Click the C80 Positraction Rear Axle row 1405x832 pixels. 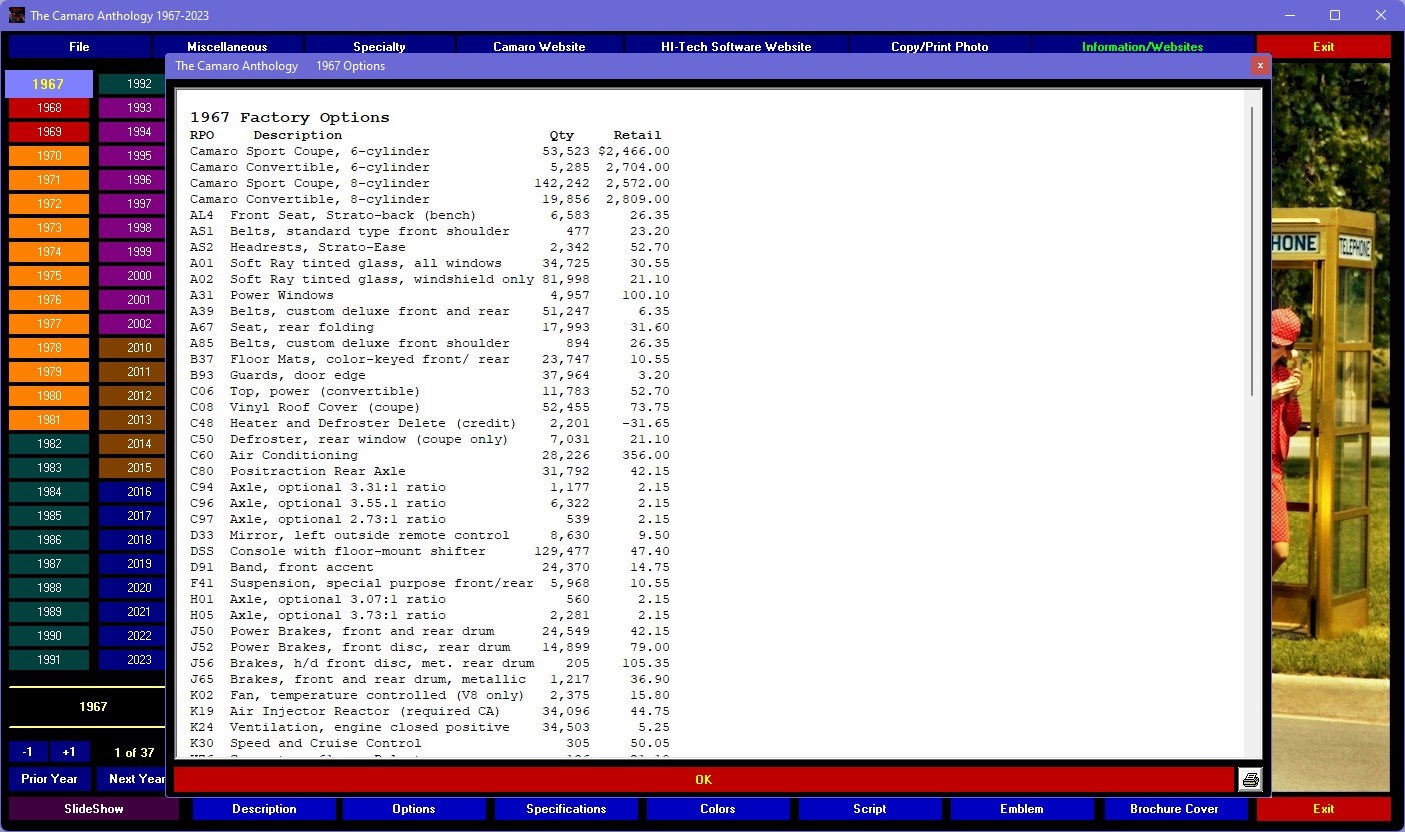430,471
